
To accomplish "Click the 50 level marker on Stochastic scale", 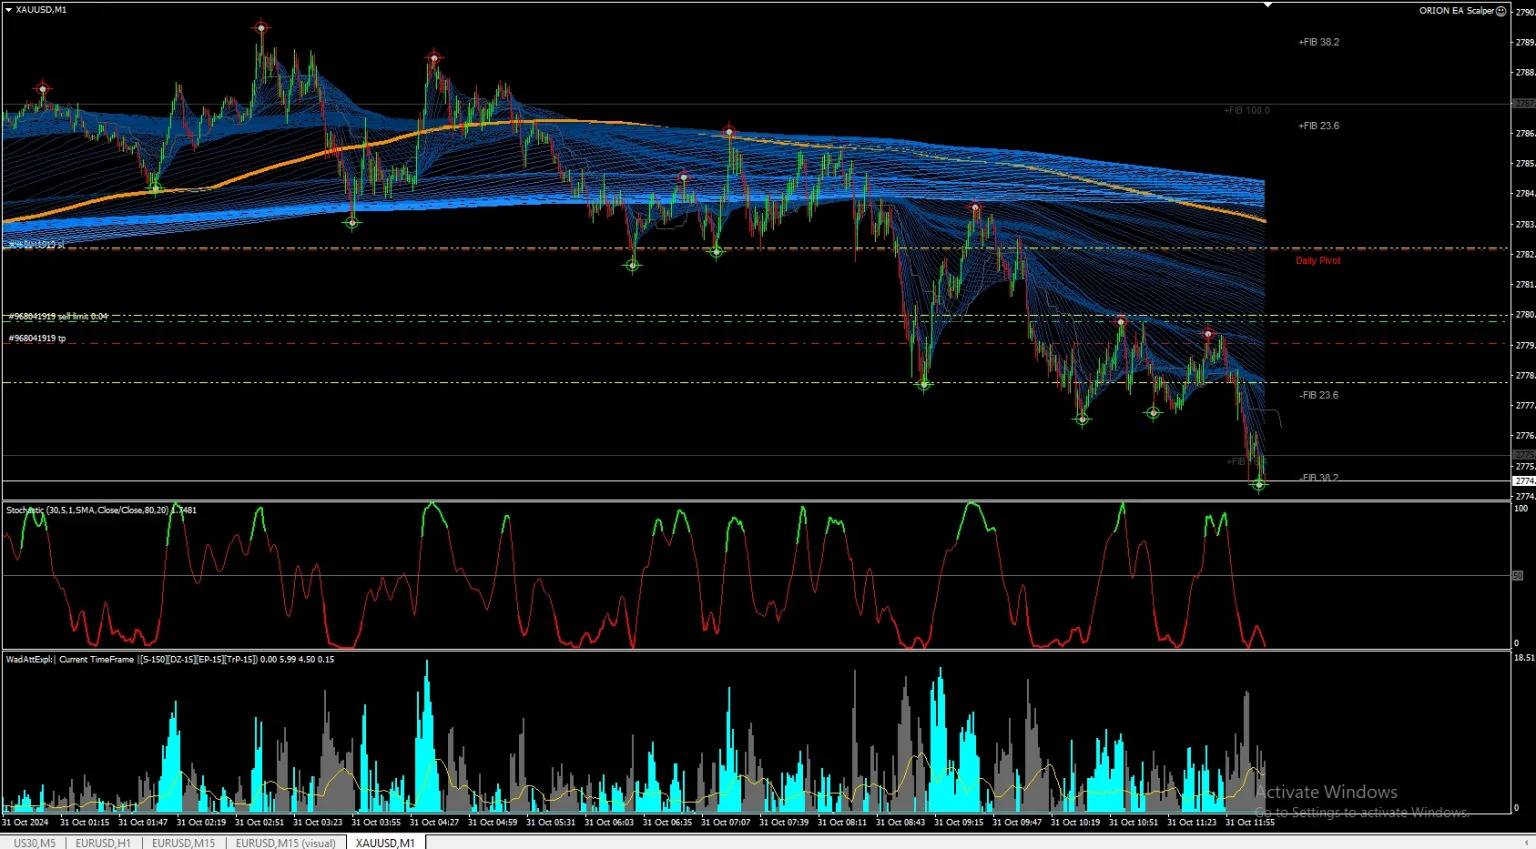I will 1517,575.
